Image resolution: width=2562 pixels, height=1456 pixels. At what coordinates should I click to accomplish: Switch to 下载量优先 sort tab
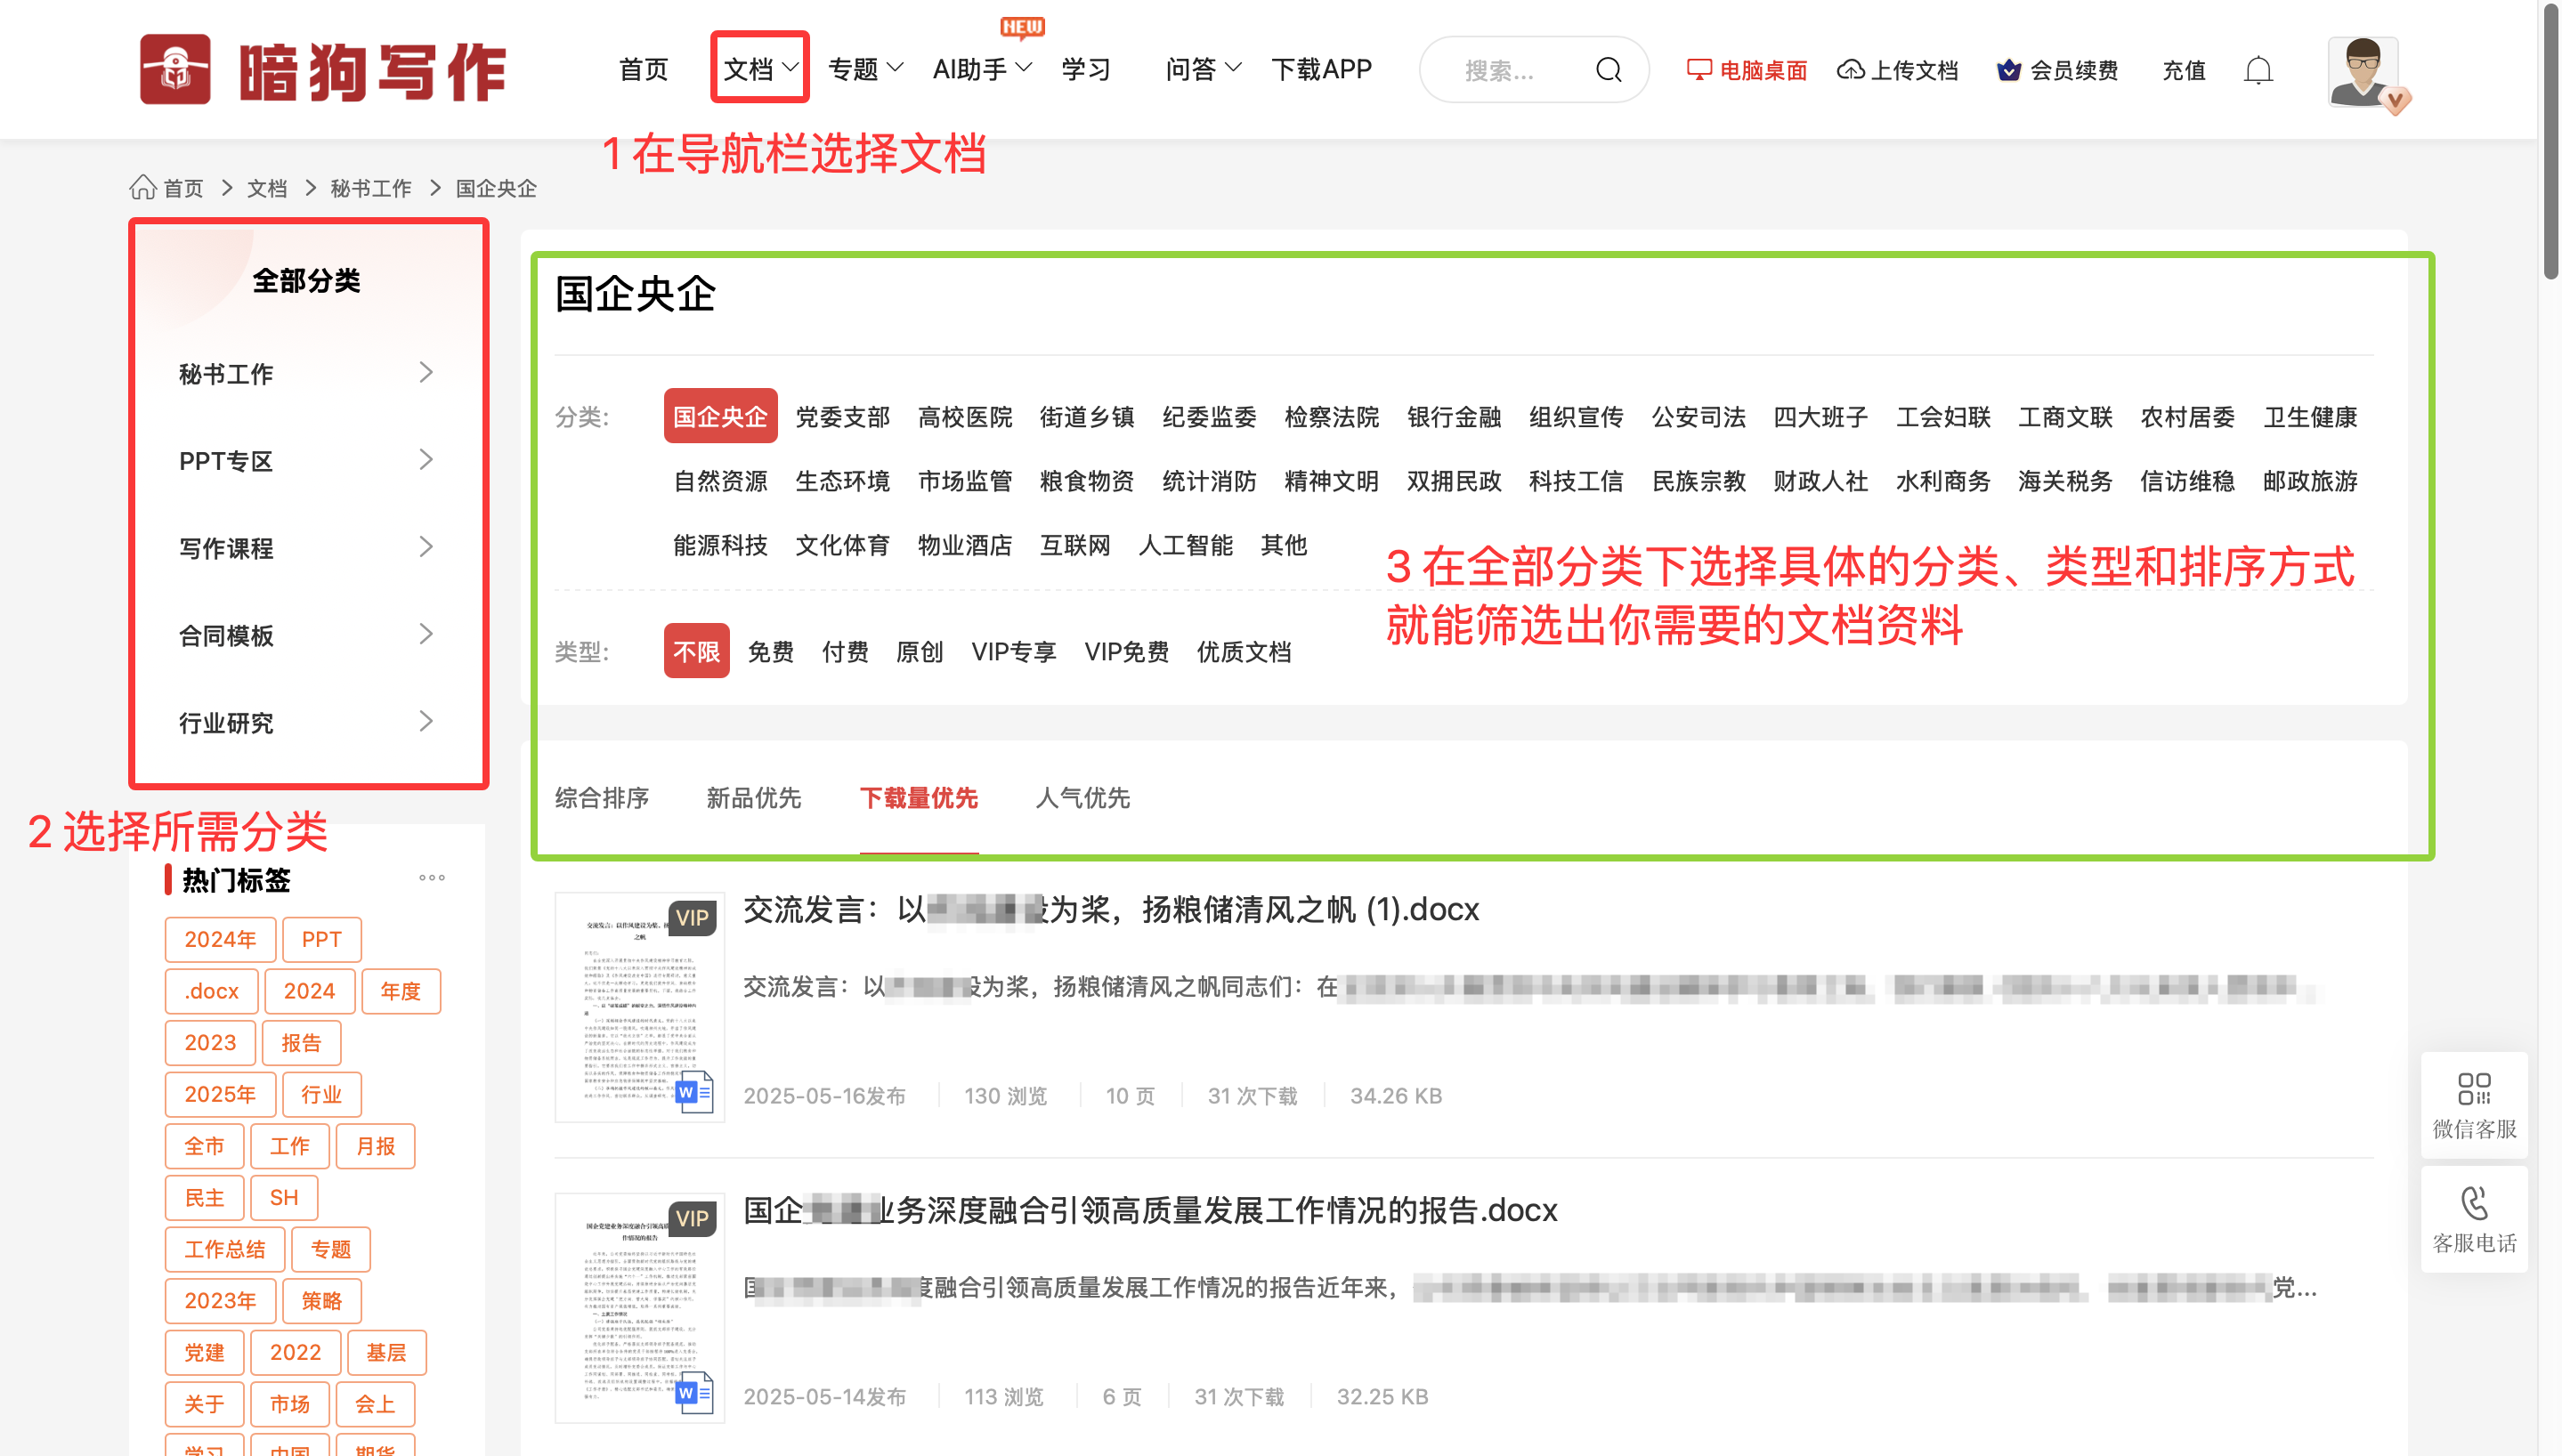pos(919,798)
